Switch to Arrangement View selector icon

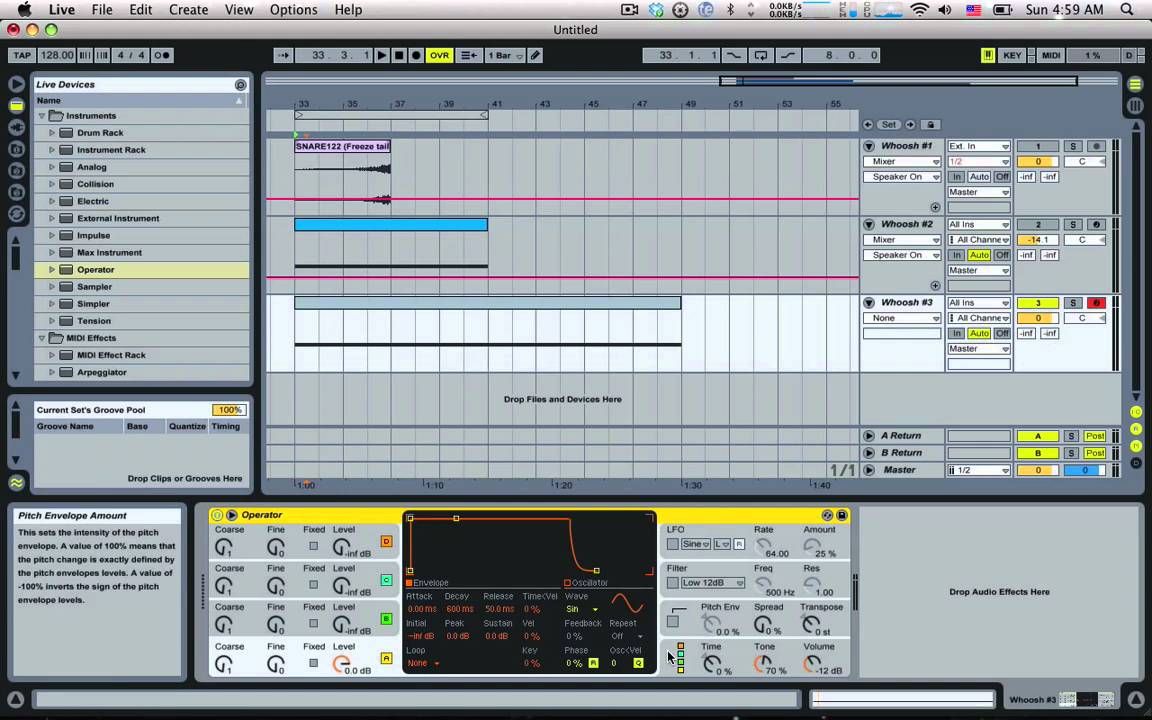click(1135, 84)
